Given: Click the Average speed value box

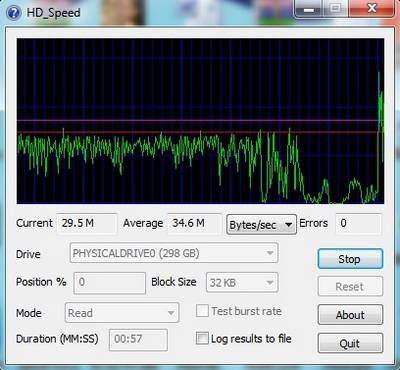Looking at the screenshot, I should click(194, 223).
